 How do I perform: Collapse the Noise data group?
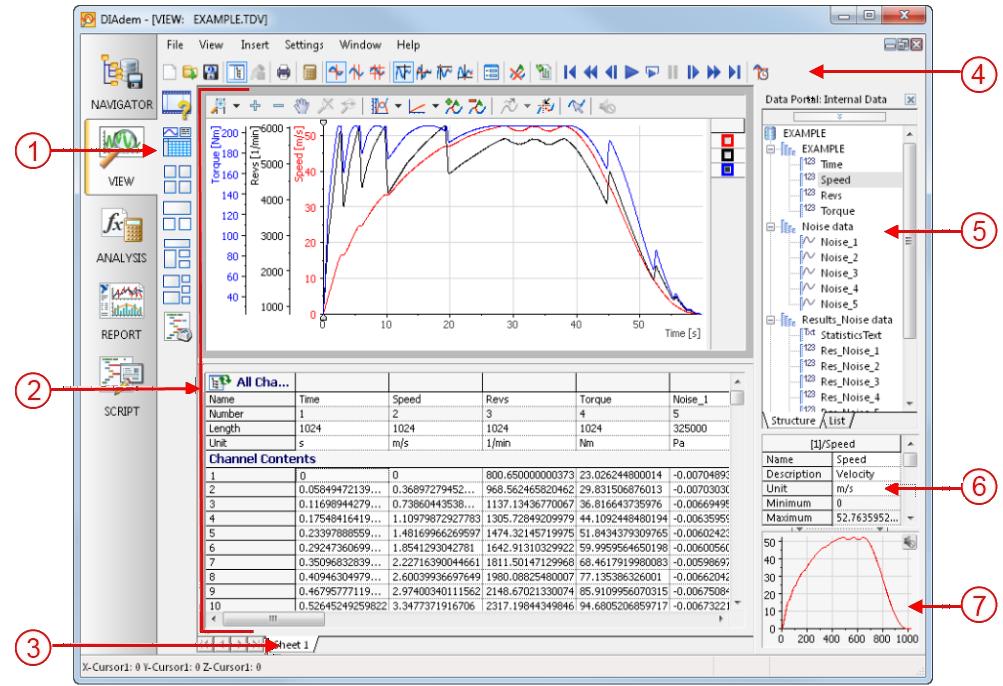coord(771,228)
